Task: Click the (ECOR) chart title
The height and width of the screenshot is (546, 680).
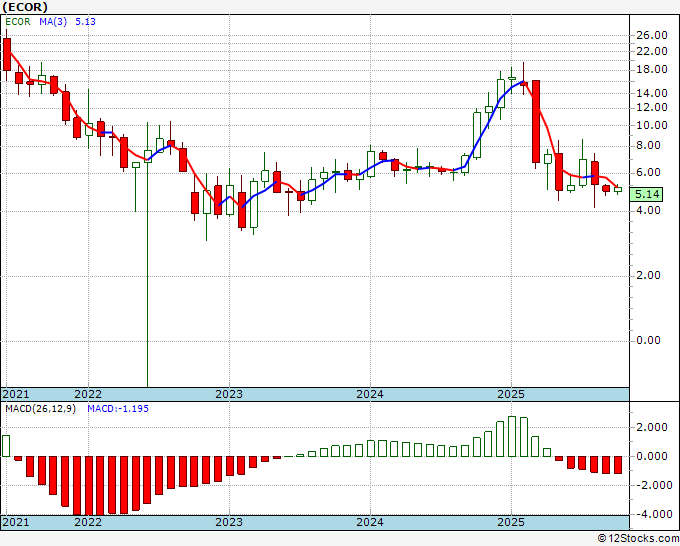Action: coord(25,7)
